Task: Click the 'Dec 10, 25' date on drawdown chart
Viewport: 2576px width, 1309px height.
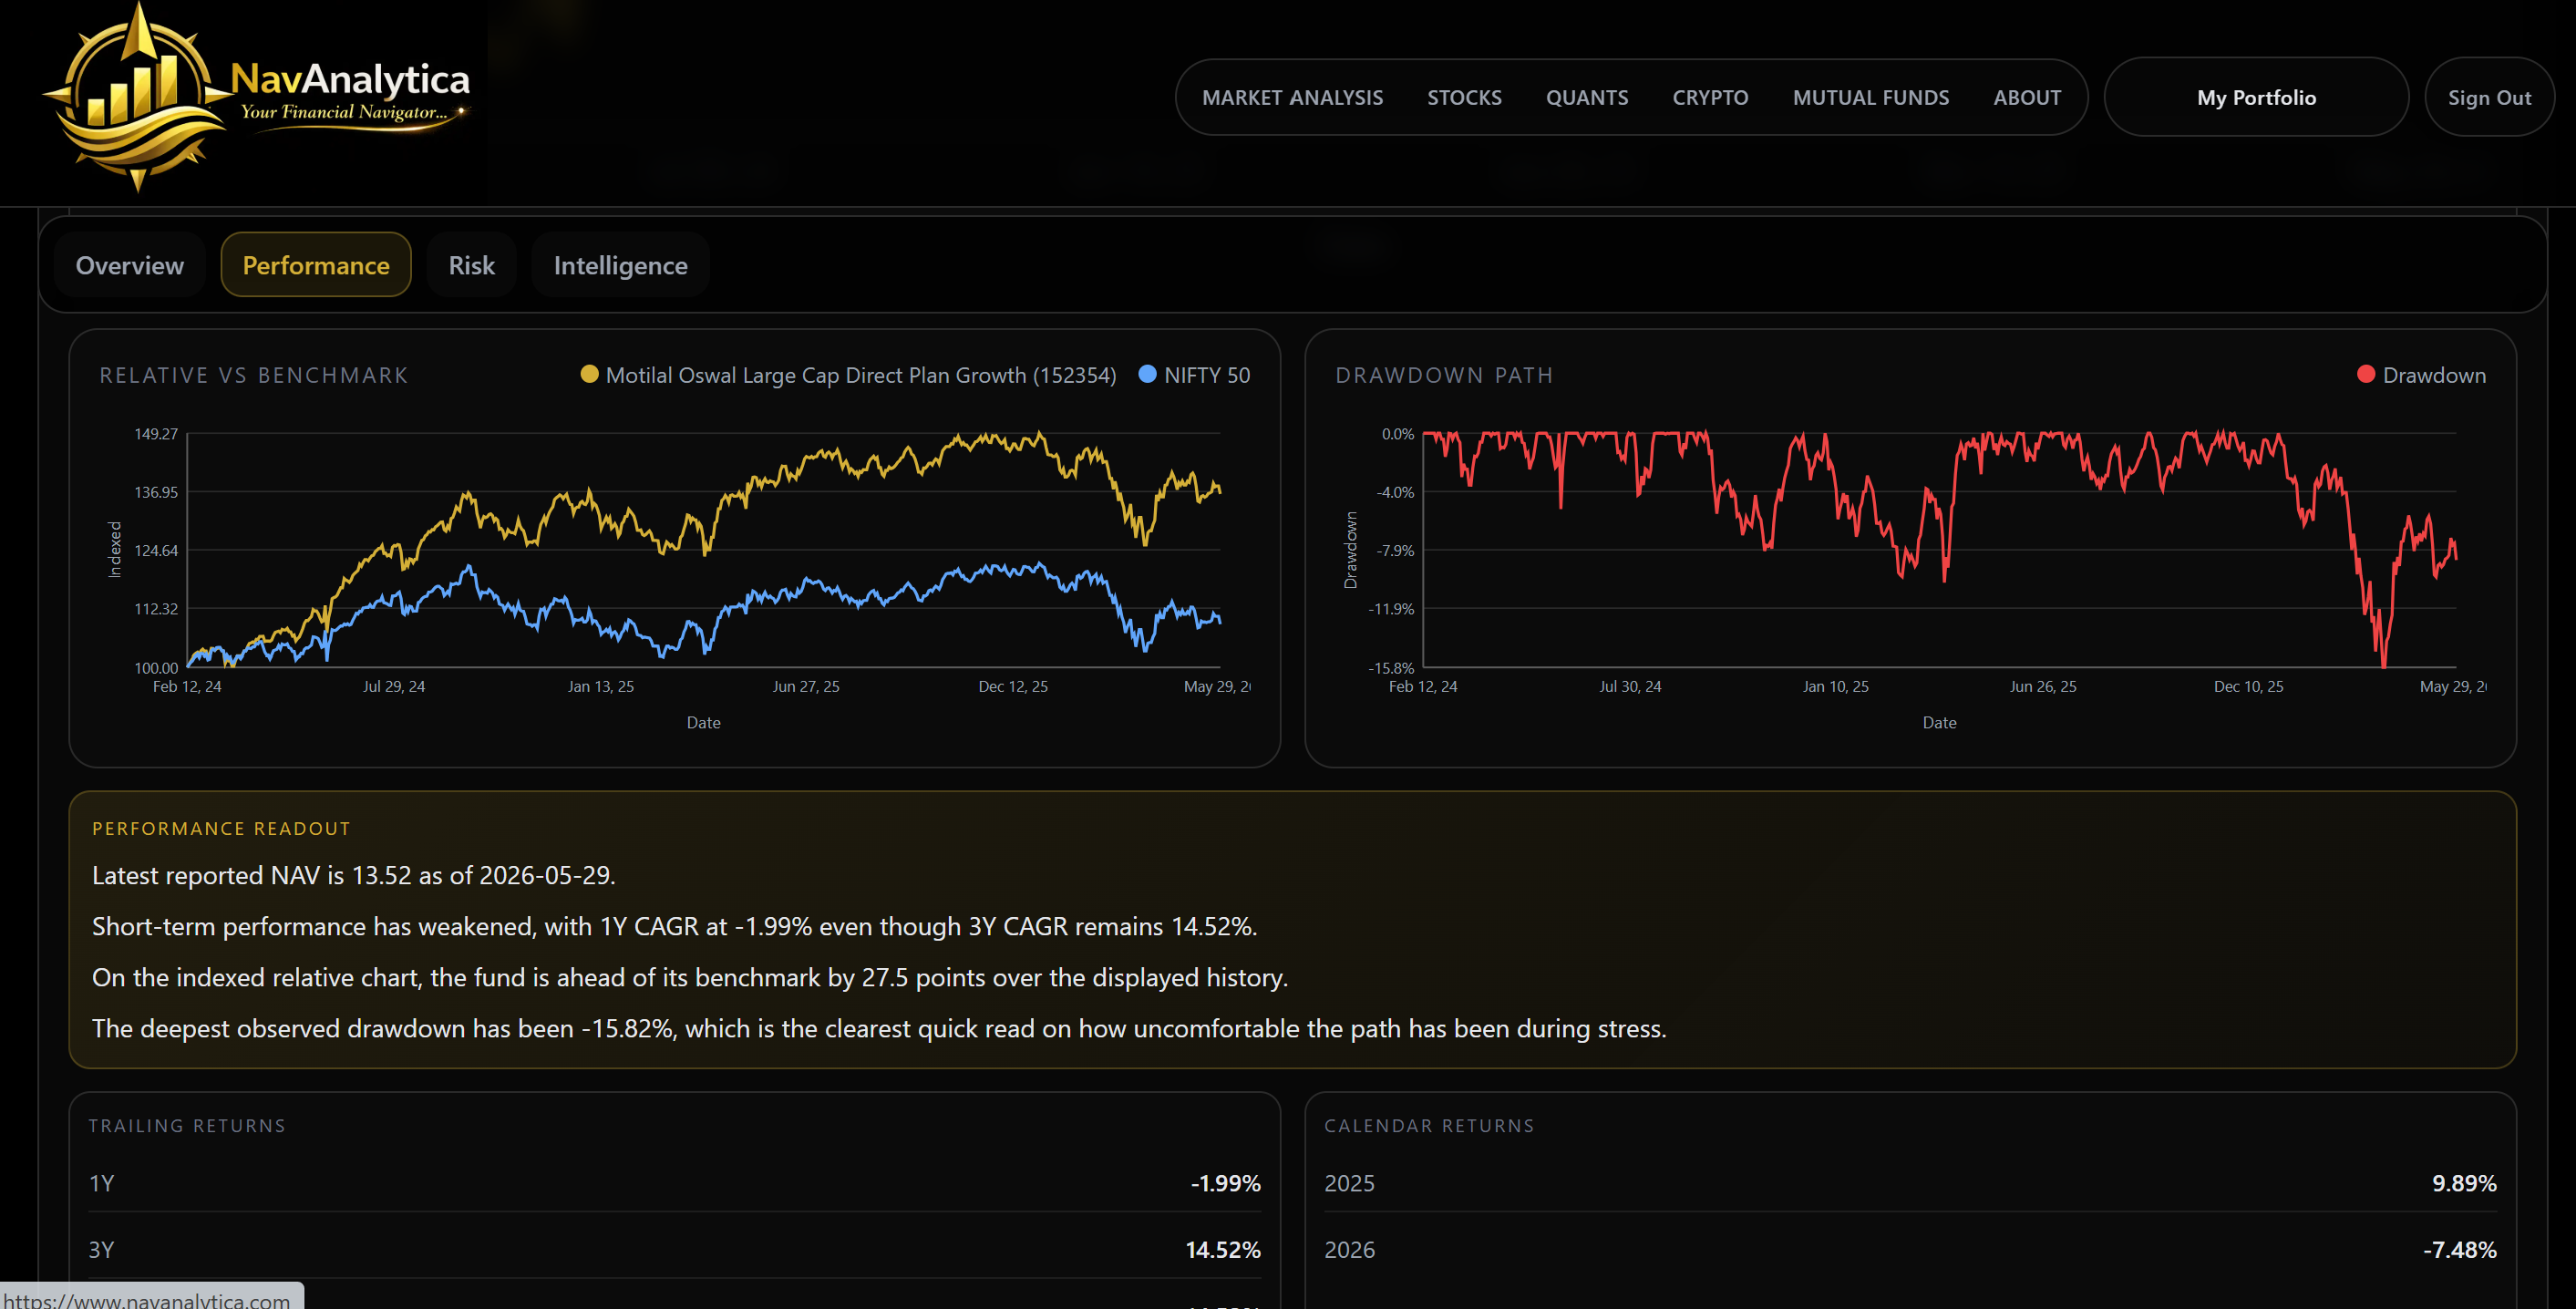Action: pyautogui.click(x=2249, y=686)
